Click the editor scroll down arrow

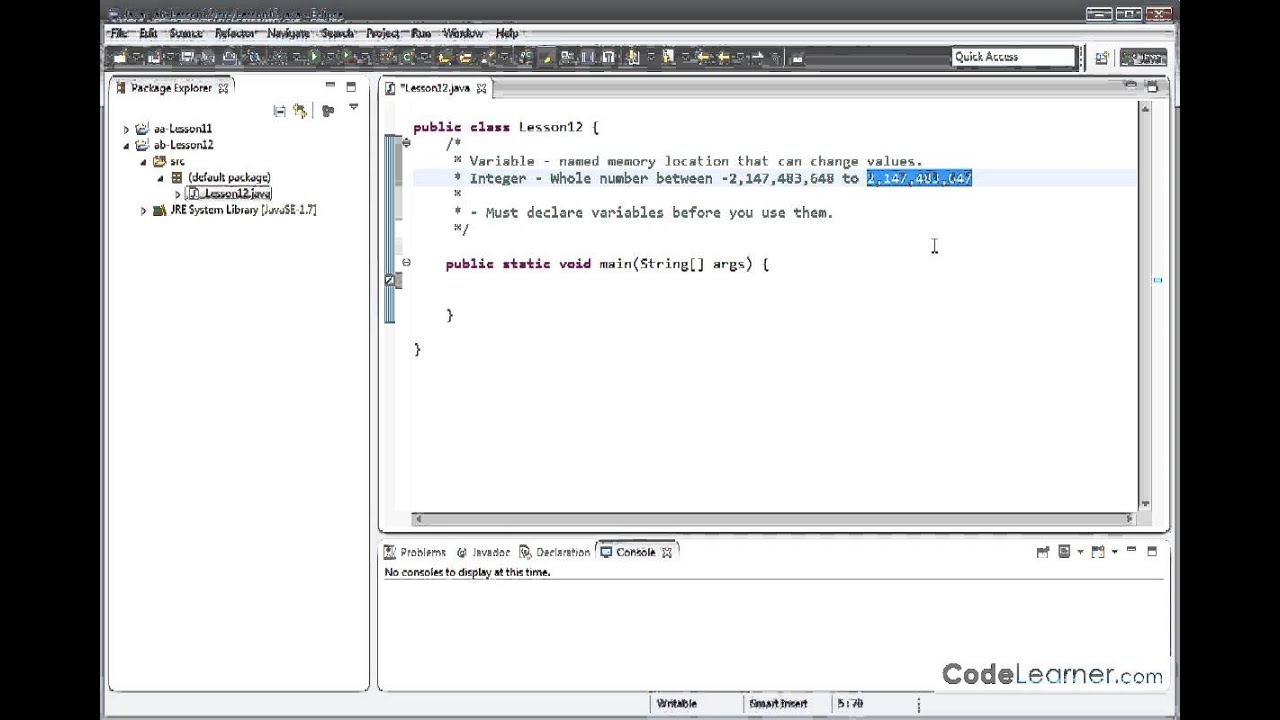point(1145,505)
